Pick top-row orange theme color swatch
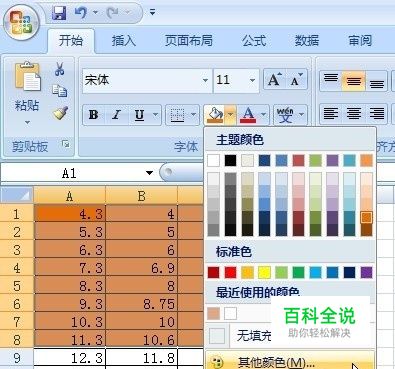The height and width of the screenshot is (369, 395). pos(366,160)
